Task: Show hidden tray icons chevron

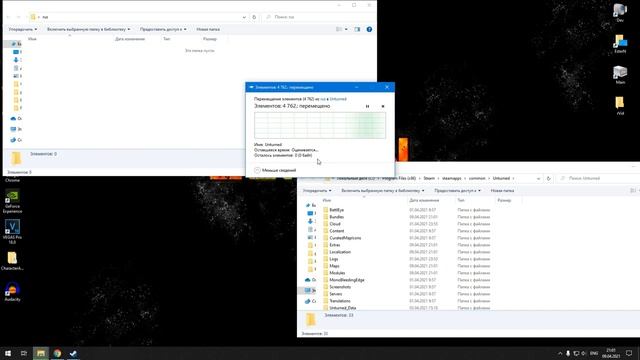Action: 560,353
